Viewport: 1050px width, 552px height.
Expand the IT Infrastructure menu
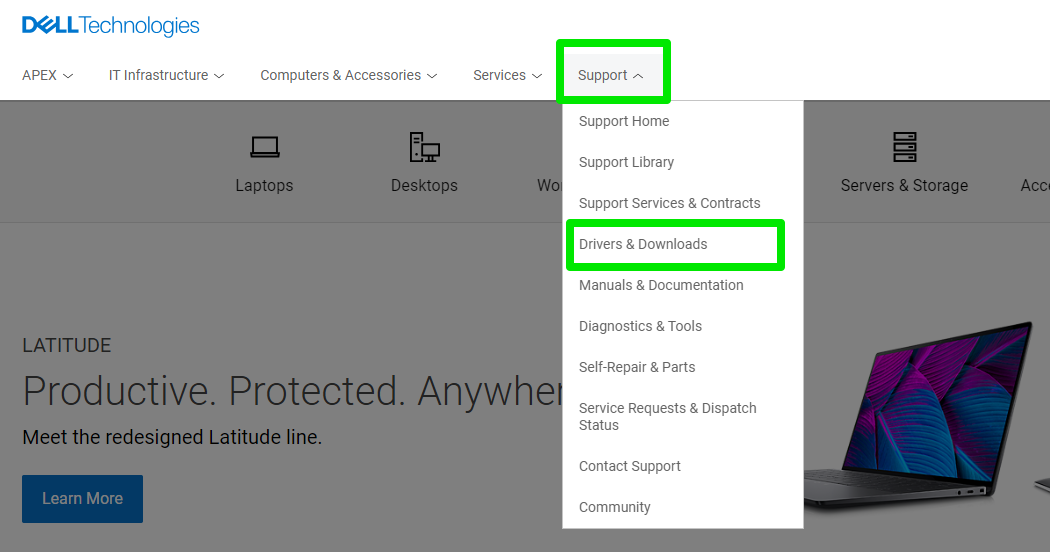click(x=167, y=75)
